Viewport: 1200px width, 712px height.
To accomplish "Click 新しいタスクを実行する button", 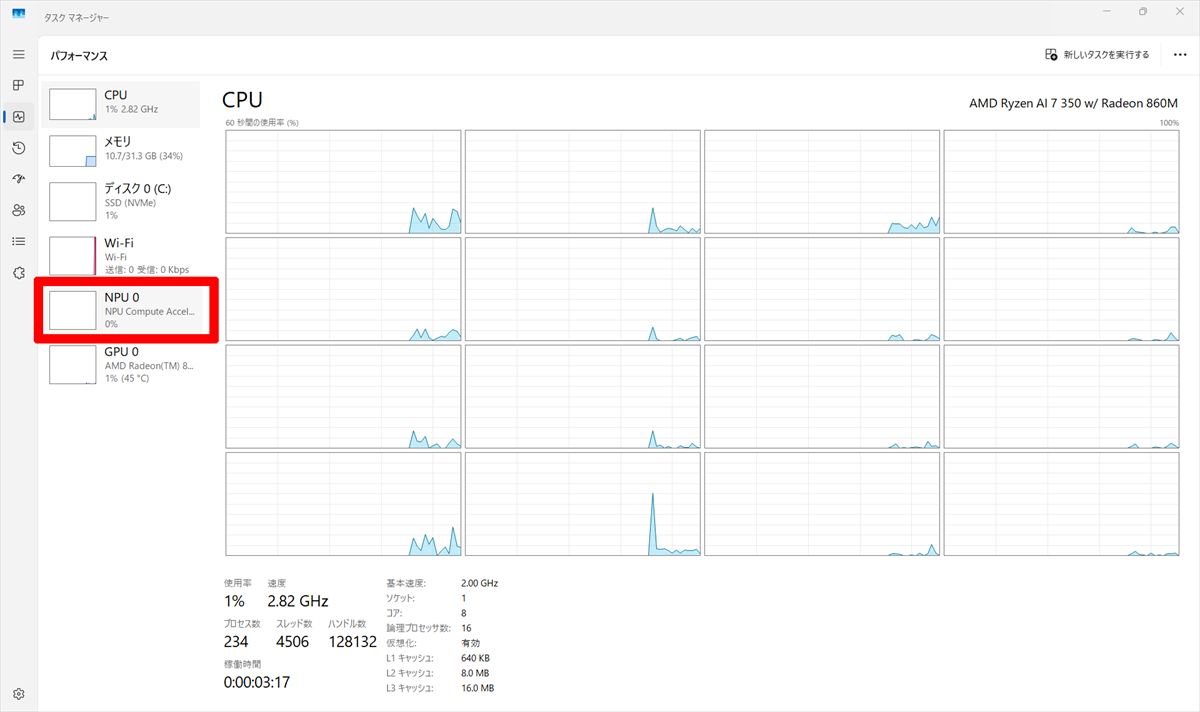I will point(1097,55).
